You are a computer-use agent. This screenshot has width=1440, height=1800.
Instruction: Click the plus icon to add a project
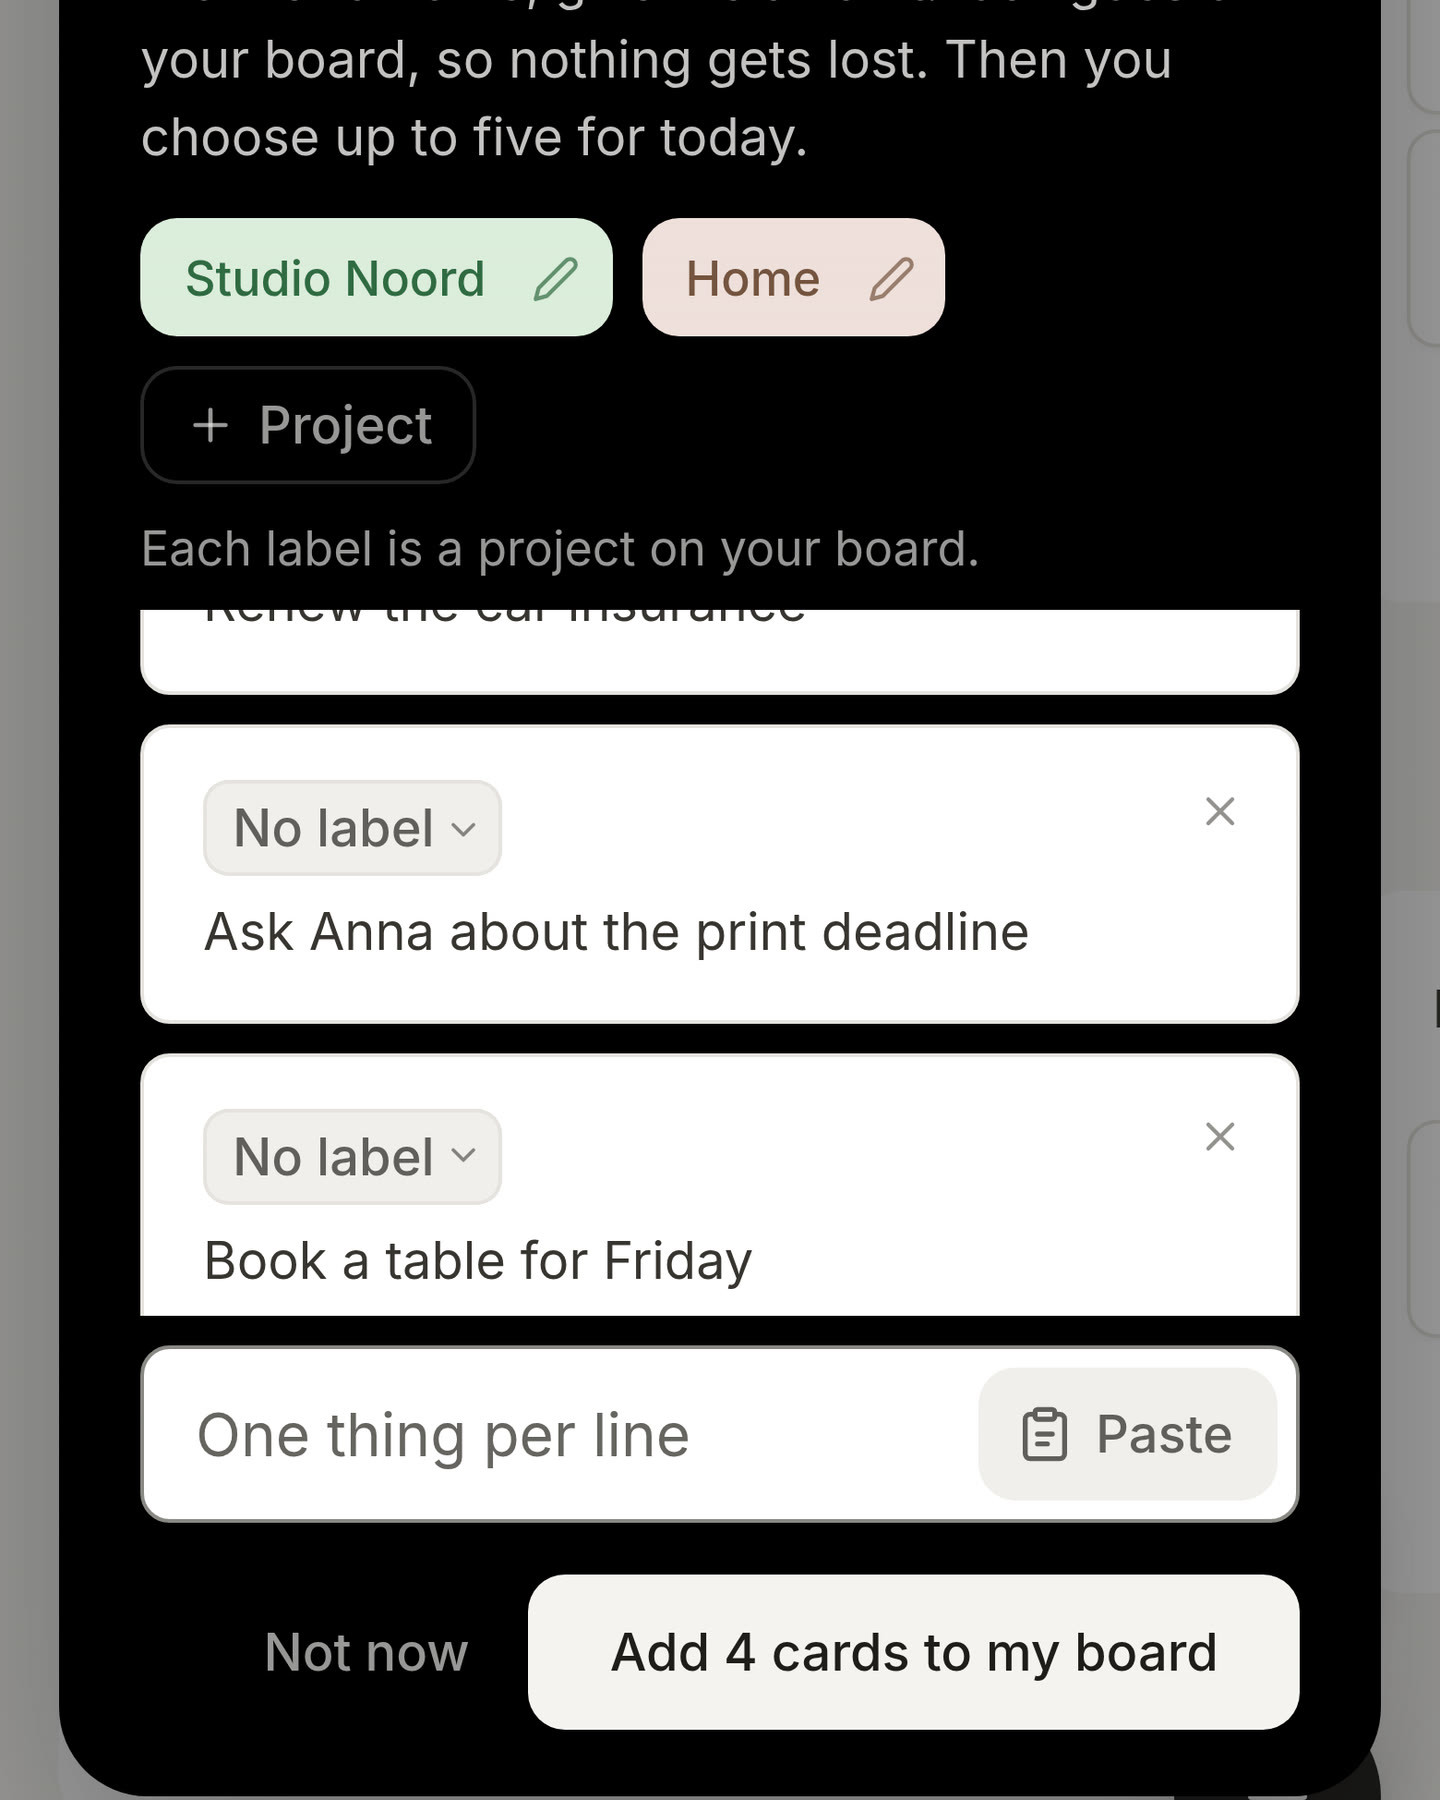[x=210, y=425]
